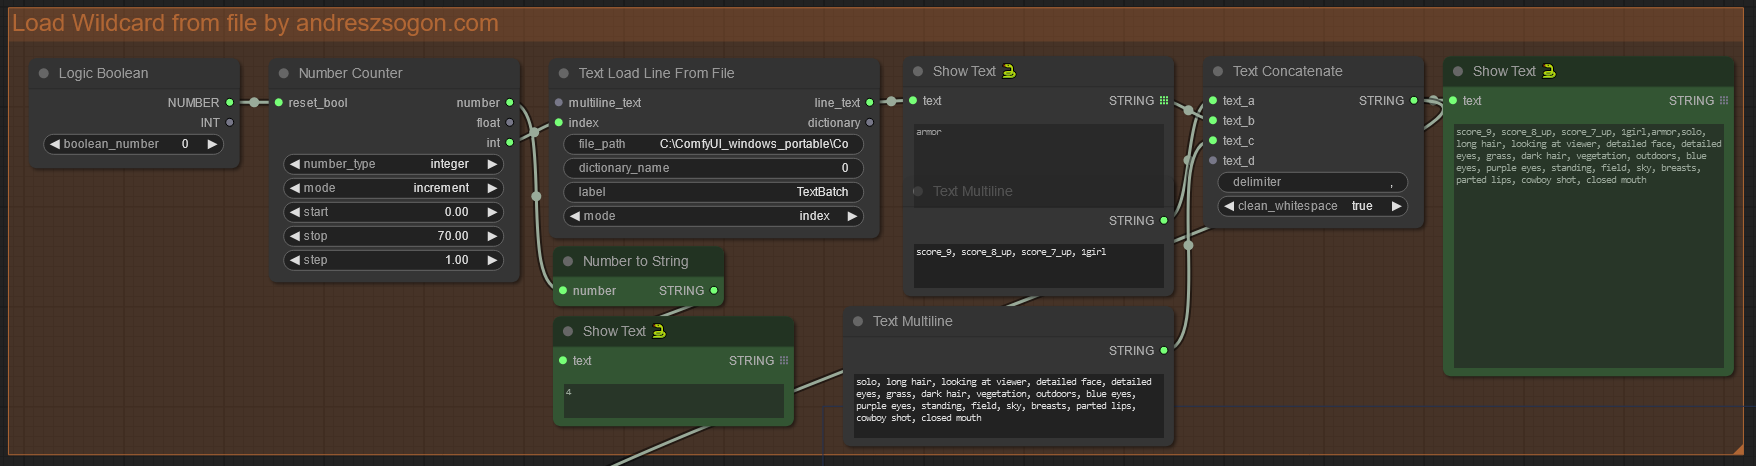Viewport: 1756px width, 466px height.
Task: Collapse the Number Counter node via its dot
Action: click(x=284, y=73)
